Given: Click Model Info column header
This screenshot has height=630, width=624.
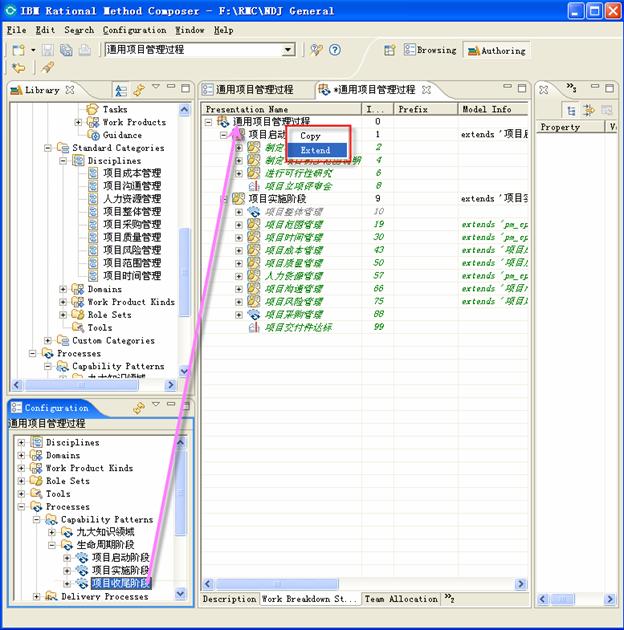Looking at the screenshot, I should pos(493,109).
